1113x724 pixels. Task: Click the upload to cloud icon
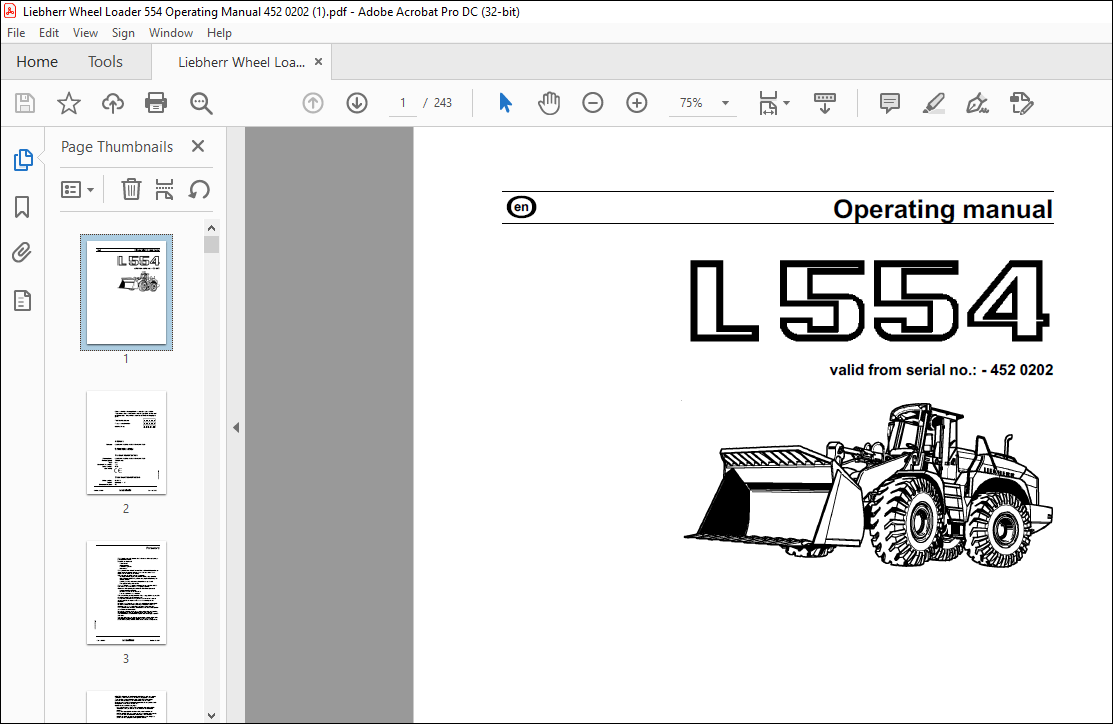pyautogui.click(x=112, y=103)
